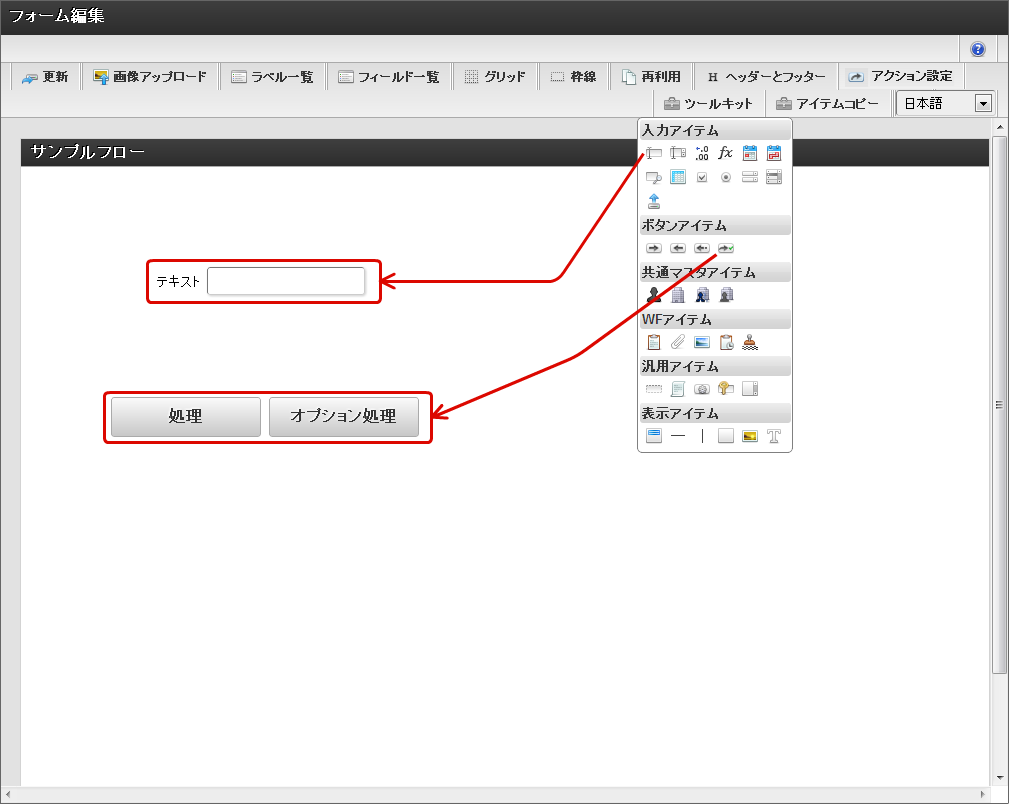Select the person silhouette user master icon
This screenshot has height=804, width=1009.
coord(654,295)
